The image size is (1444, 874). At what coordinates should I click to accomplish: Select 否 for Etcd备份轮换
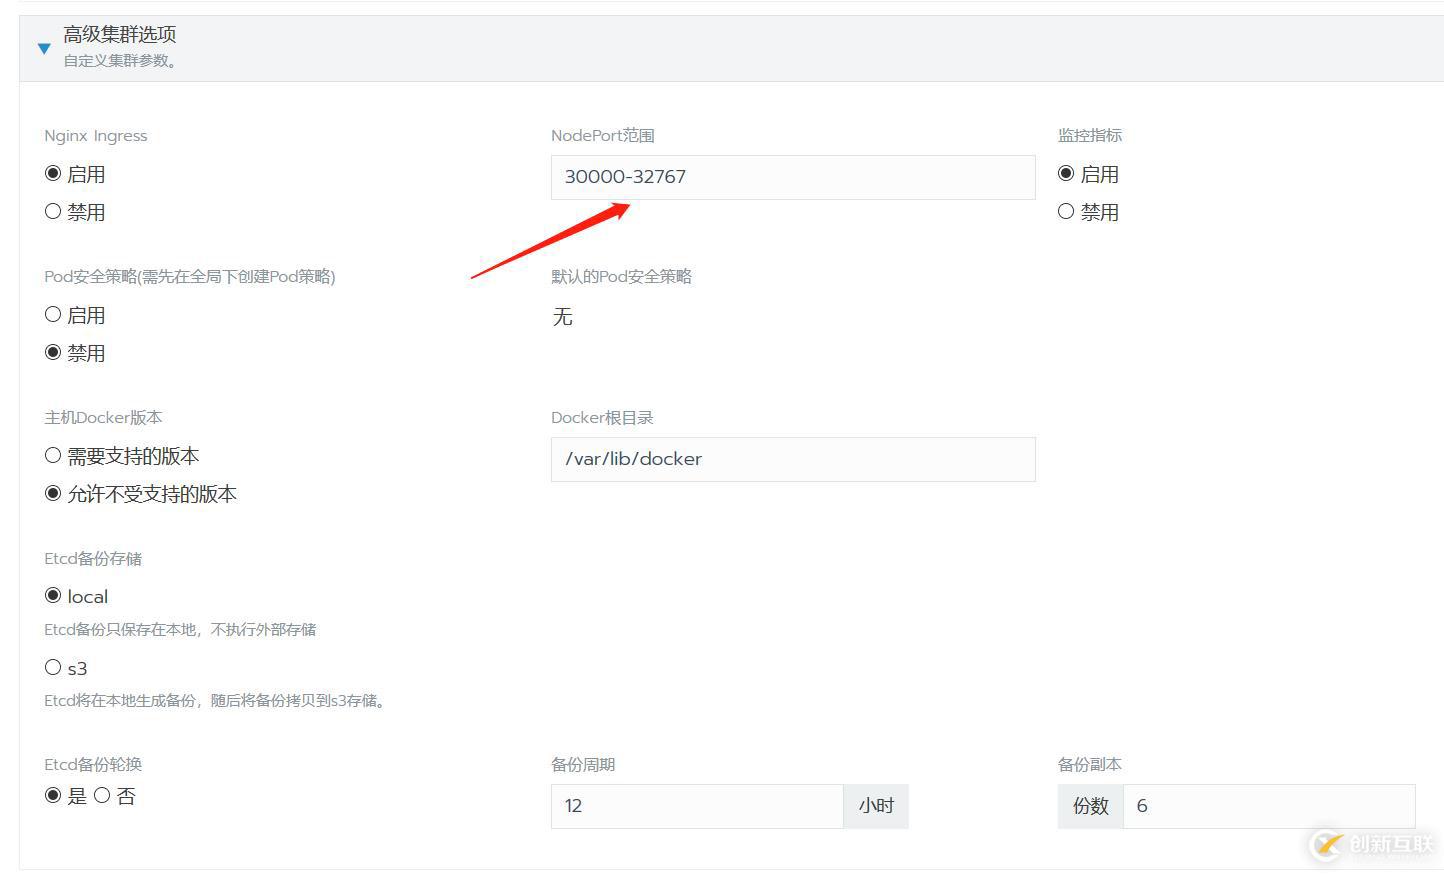(102, 796)
